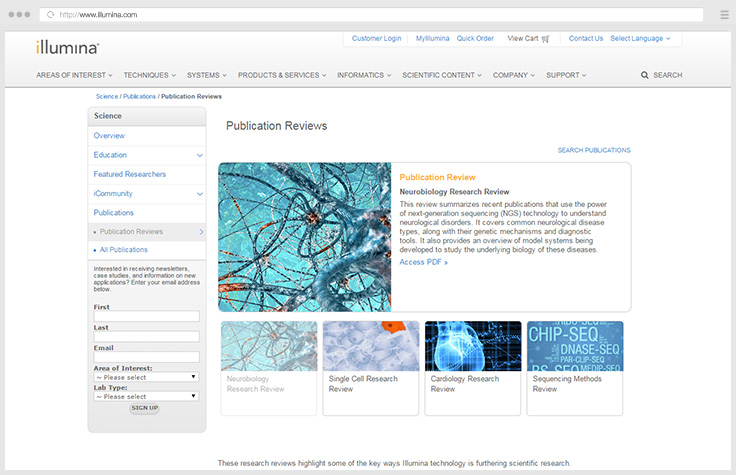The image size is (736, 475).
Task: Select the Sequencing Methods Review thumbnail
Action: pyautogui.click(x=574, y=346)
